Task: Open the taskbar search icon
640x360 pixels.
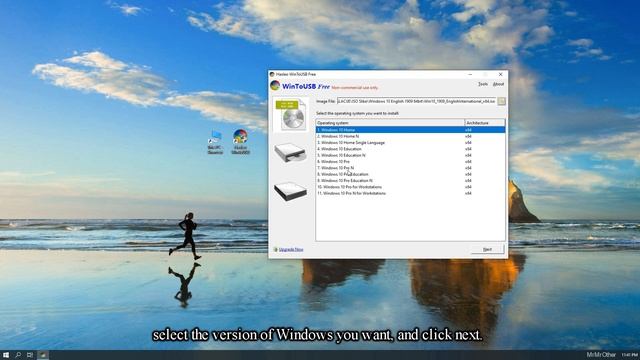Action: click(x=18, y=355)
